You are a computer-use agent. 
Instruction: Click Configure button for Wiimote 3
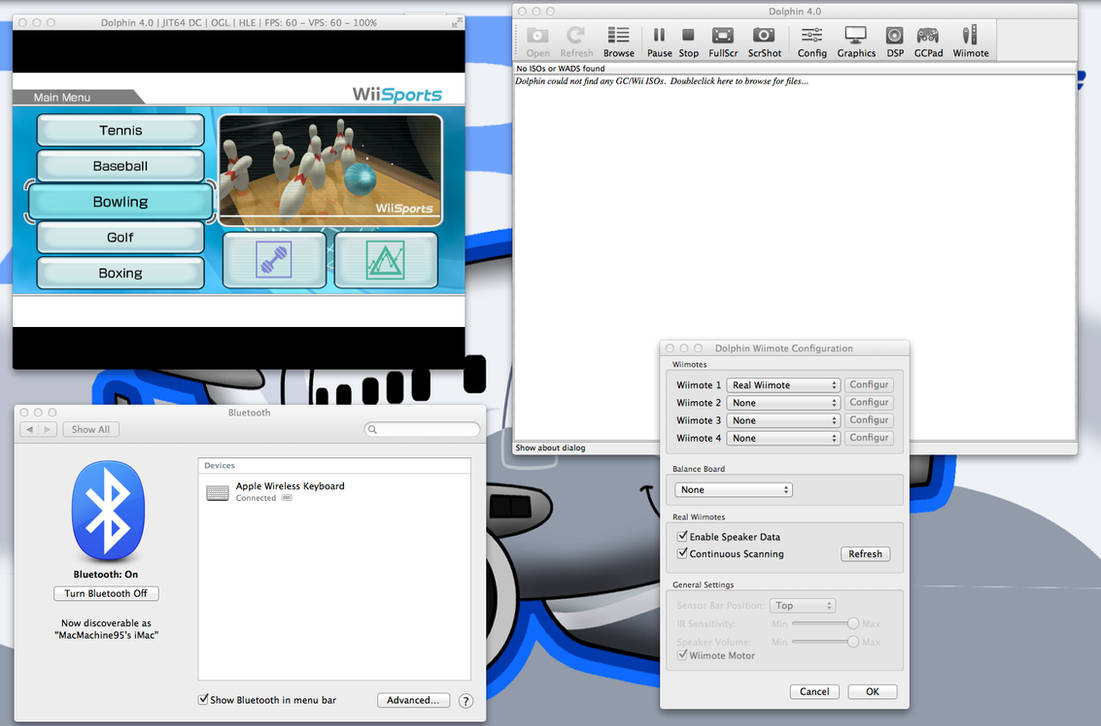869,420
